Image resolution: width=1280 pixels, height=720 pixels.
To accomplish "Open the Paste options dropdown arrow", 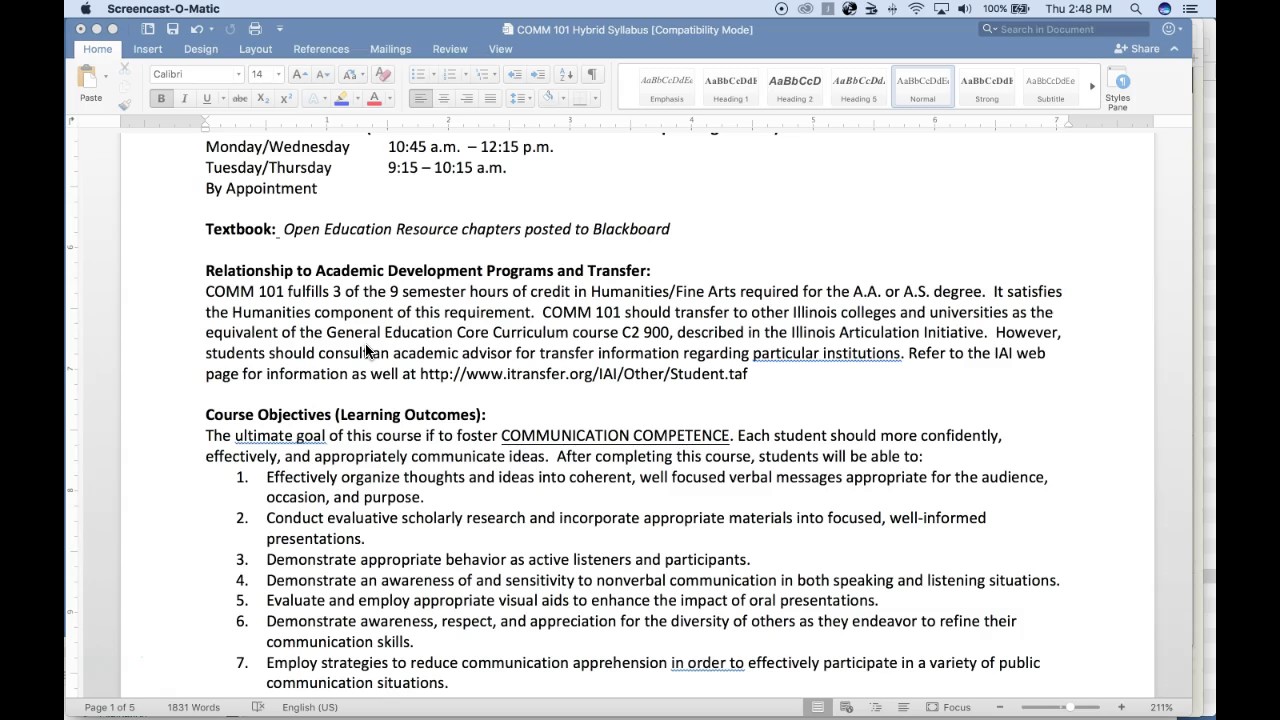I will [x=106, y=76].
